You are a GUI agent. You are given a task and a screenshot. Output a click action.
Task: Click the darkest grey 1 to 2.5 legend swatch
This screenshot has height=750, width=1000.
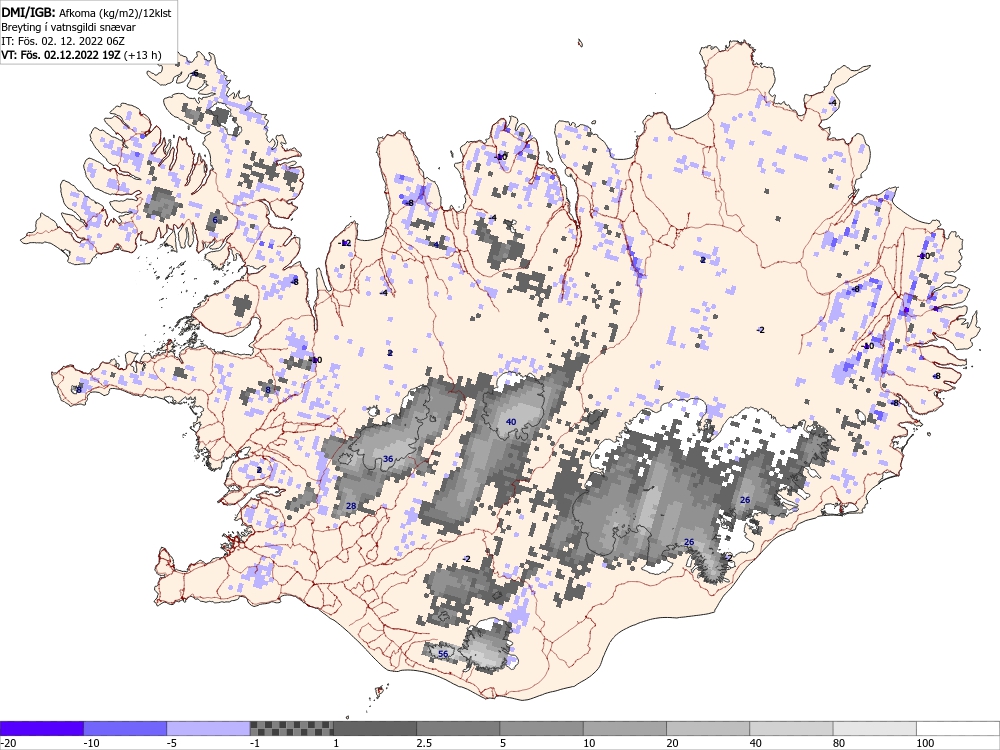coord(374,728)
